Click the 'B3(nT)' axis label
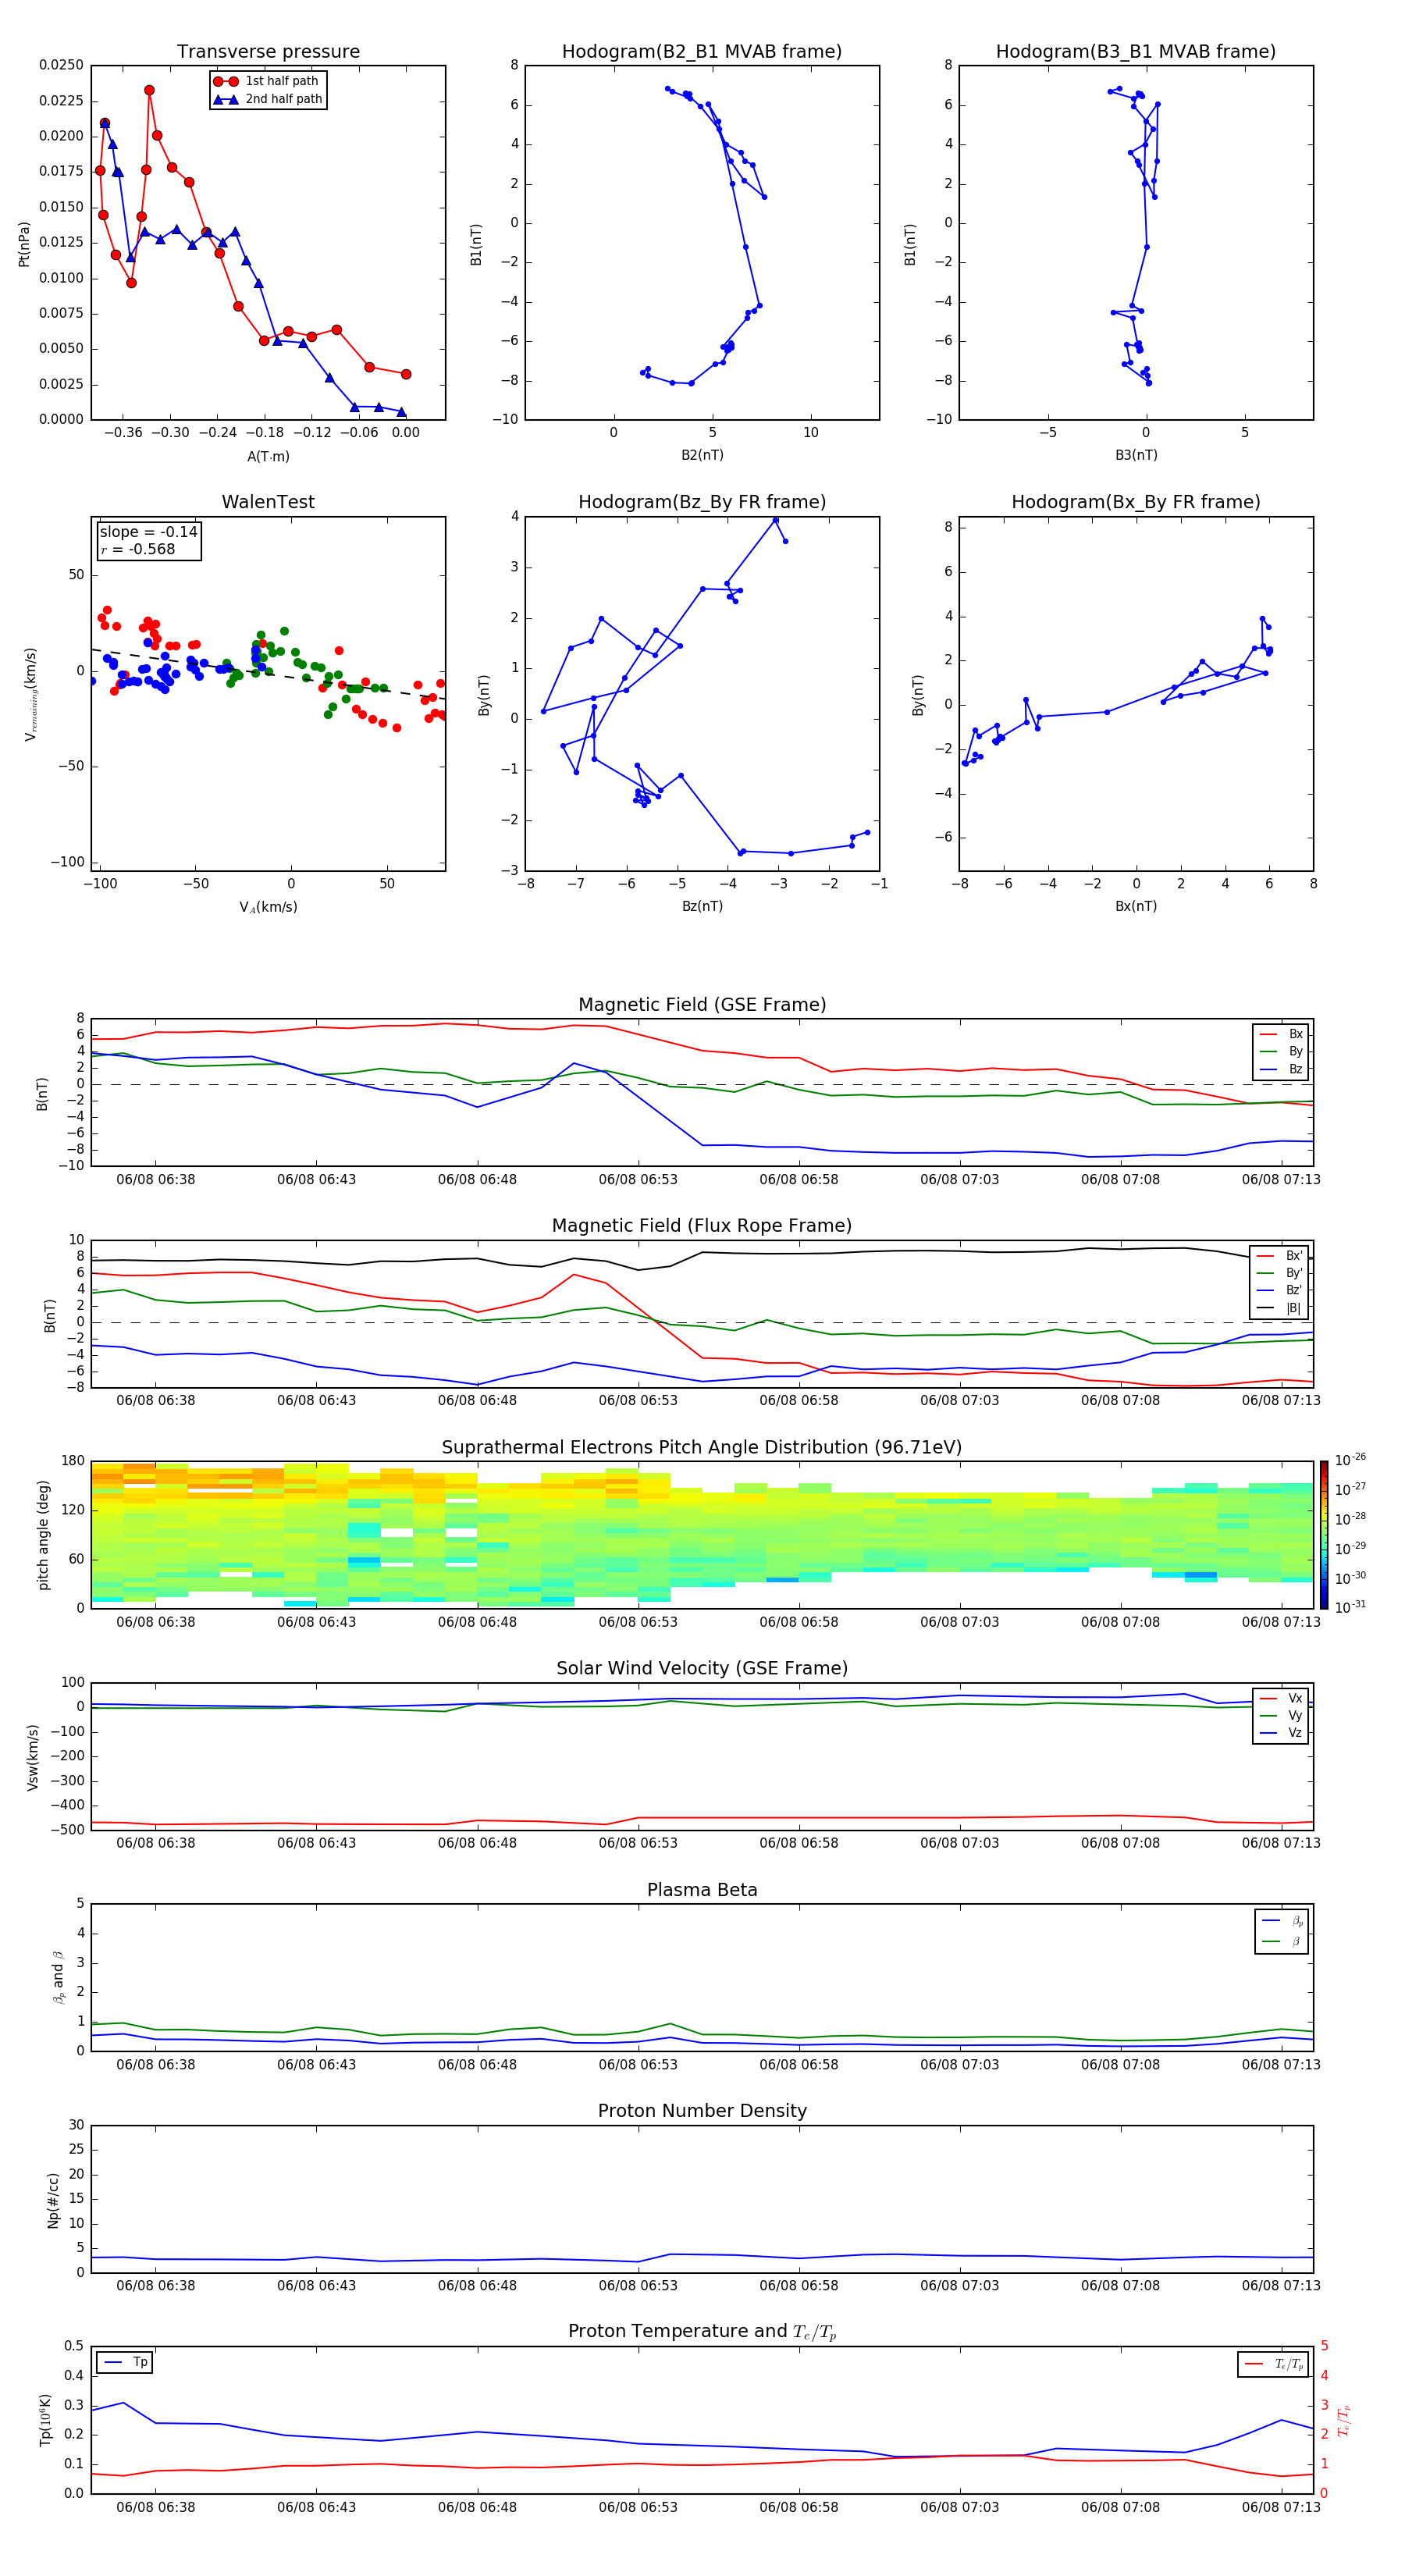 1136,455
